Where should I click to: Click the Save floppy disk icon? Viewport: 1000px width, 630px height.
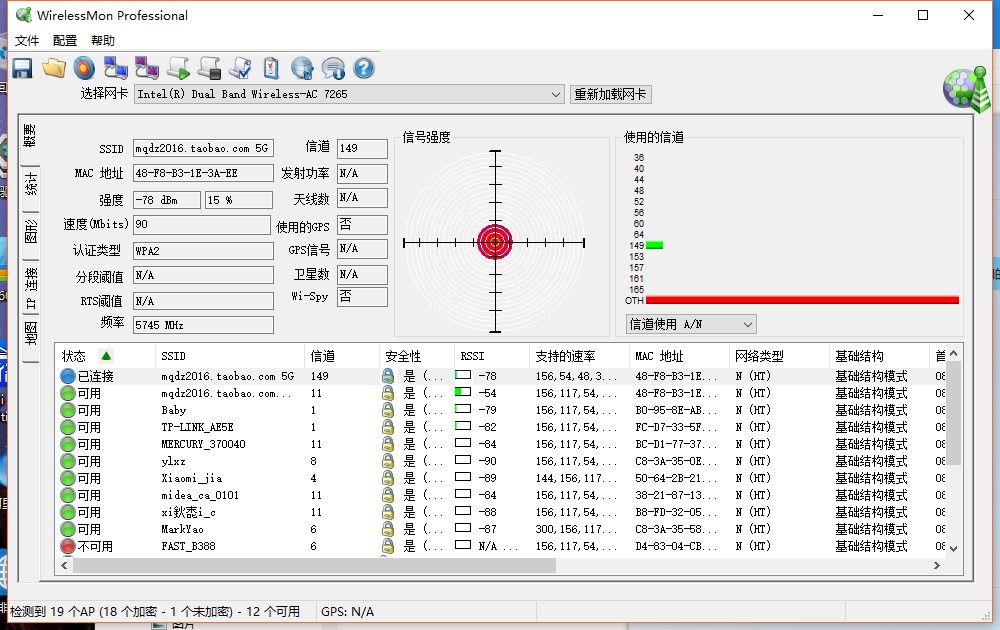(x=22, y=68)
